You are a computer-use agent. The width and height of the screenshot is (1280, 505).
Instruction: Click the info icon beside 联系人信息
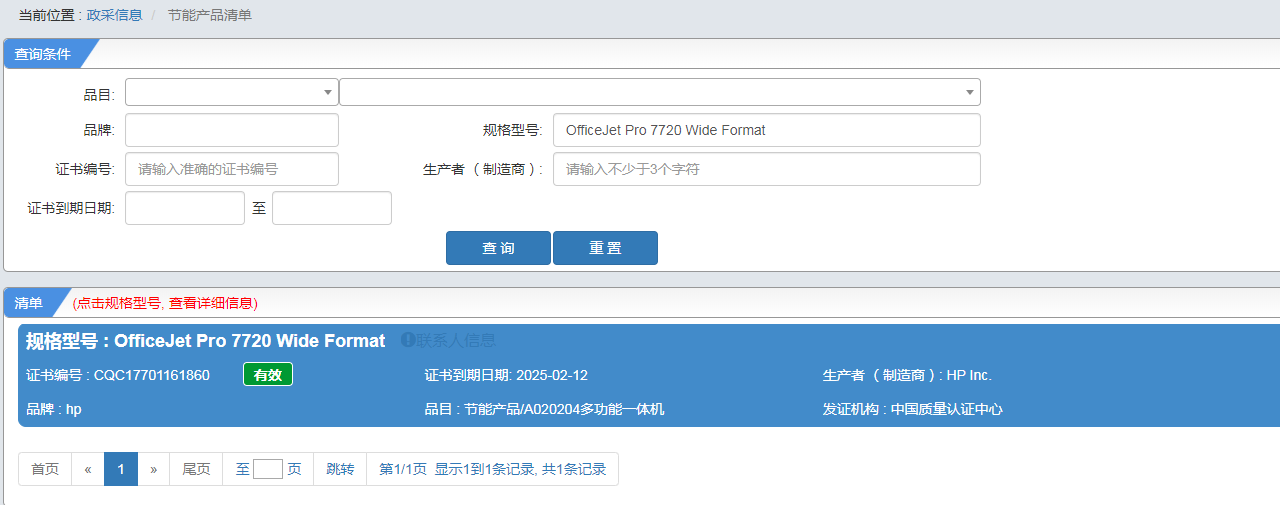click(x=408, y=340)
